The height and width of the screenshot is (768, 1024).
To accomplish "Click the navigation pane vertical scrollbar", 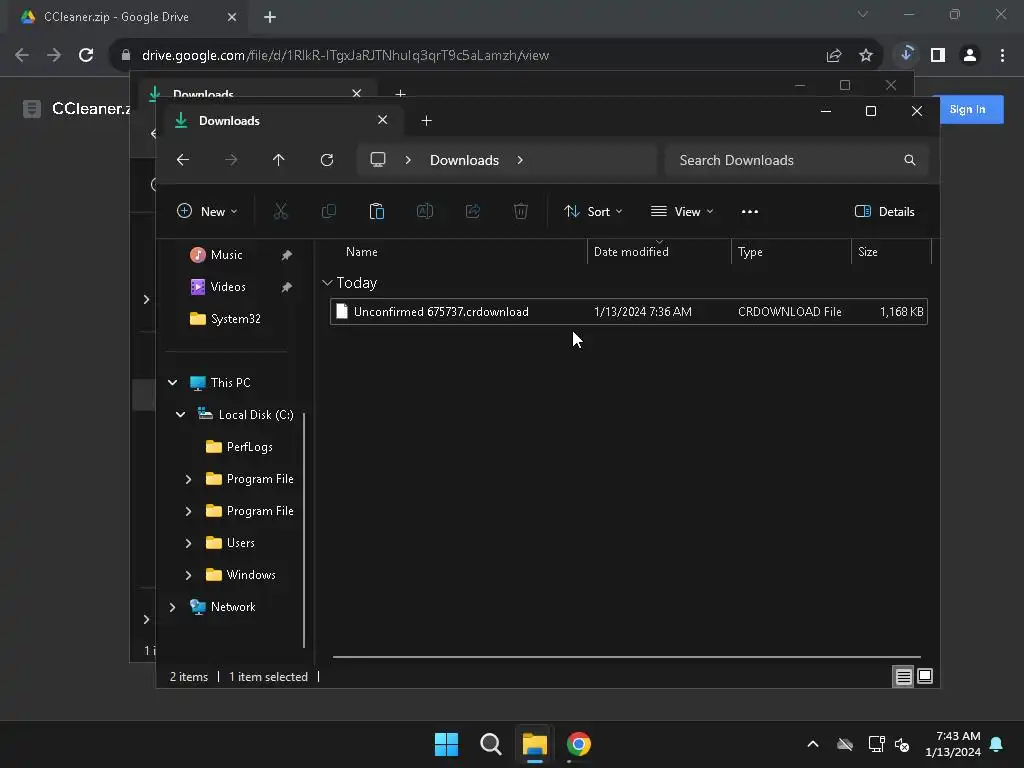I will pyautogui.click(x=304, y=529).
